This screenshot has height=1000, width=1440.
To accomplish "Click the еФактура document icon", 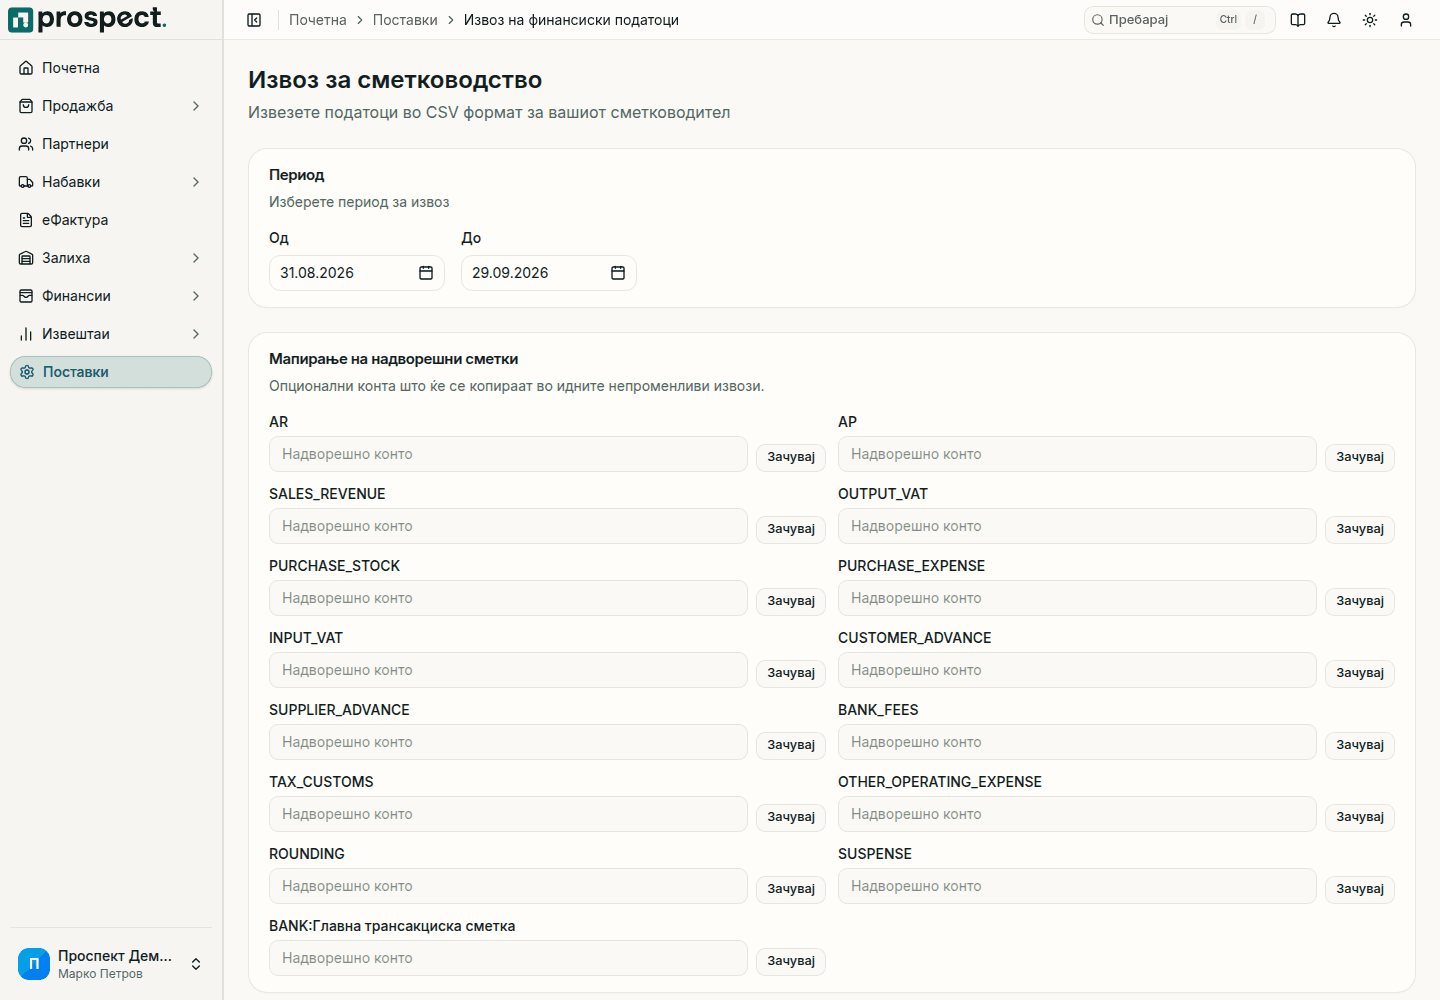I will (26, 220).
